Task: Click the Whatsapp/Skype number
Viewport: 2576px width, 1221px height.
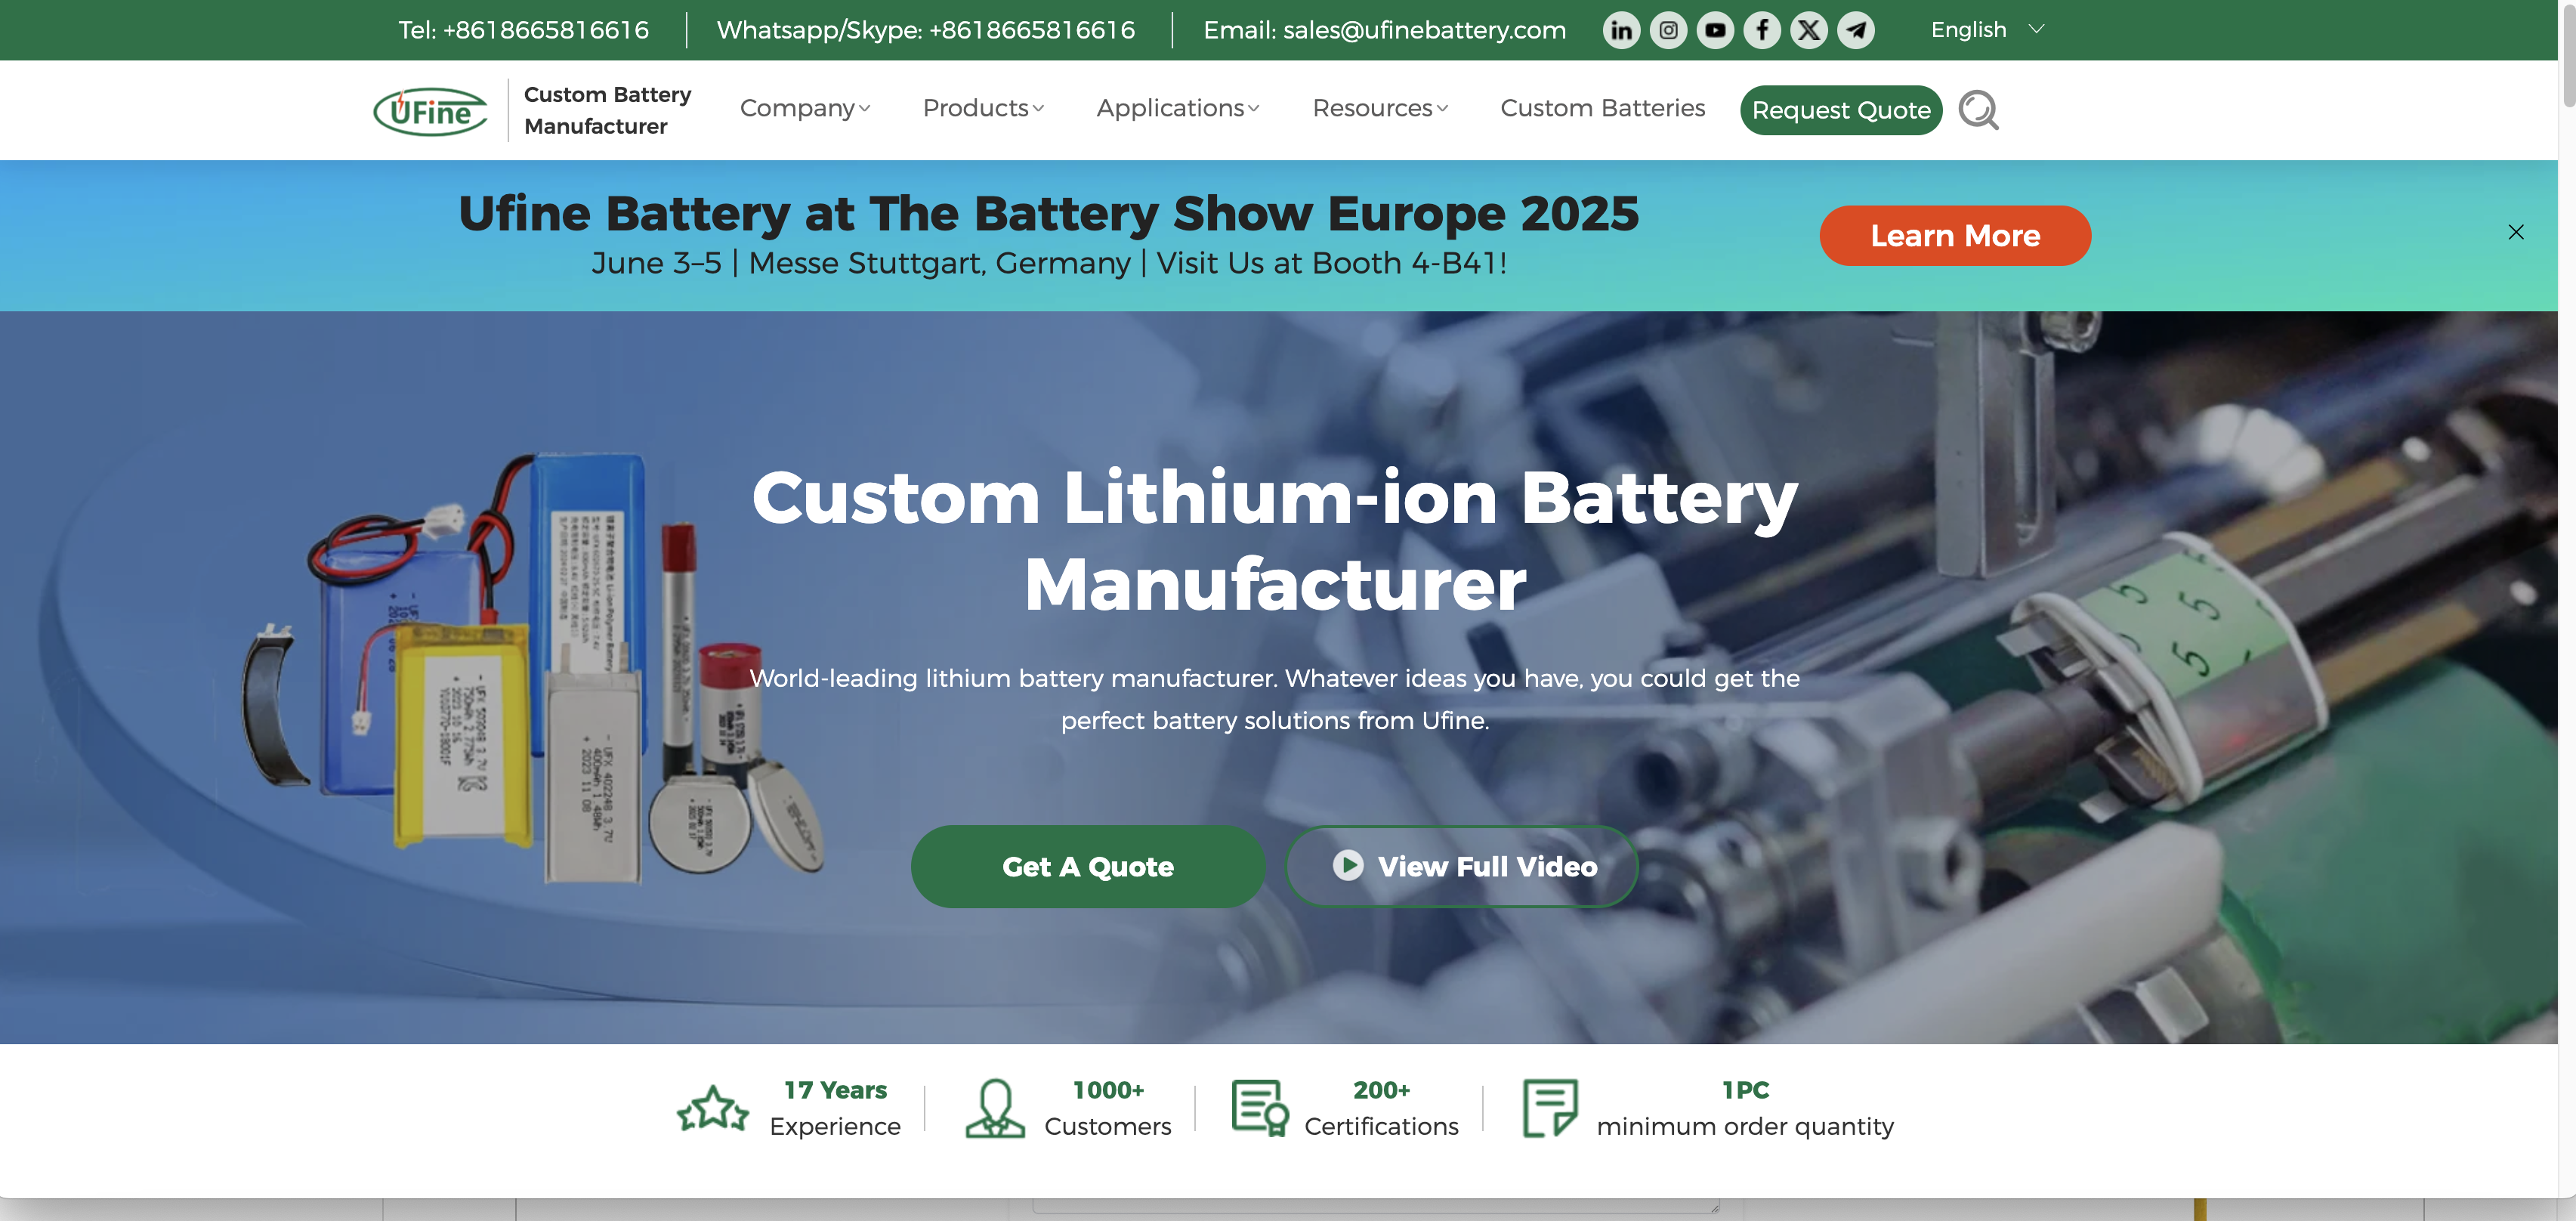Action: click(926, 30)
